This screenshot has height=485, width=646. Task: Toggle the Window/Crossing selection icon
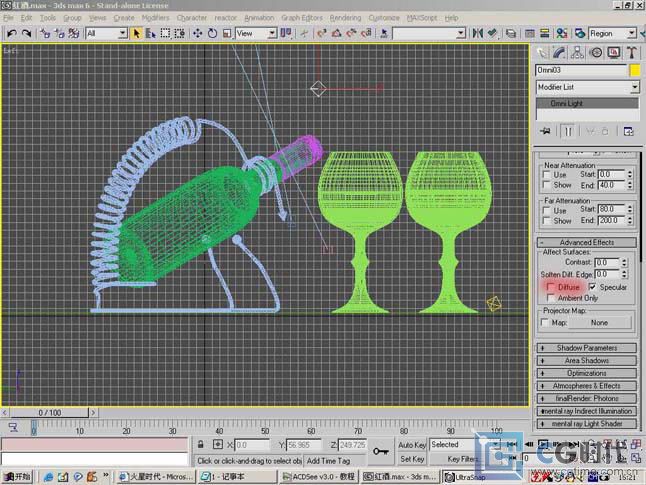point(180,33)
